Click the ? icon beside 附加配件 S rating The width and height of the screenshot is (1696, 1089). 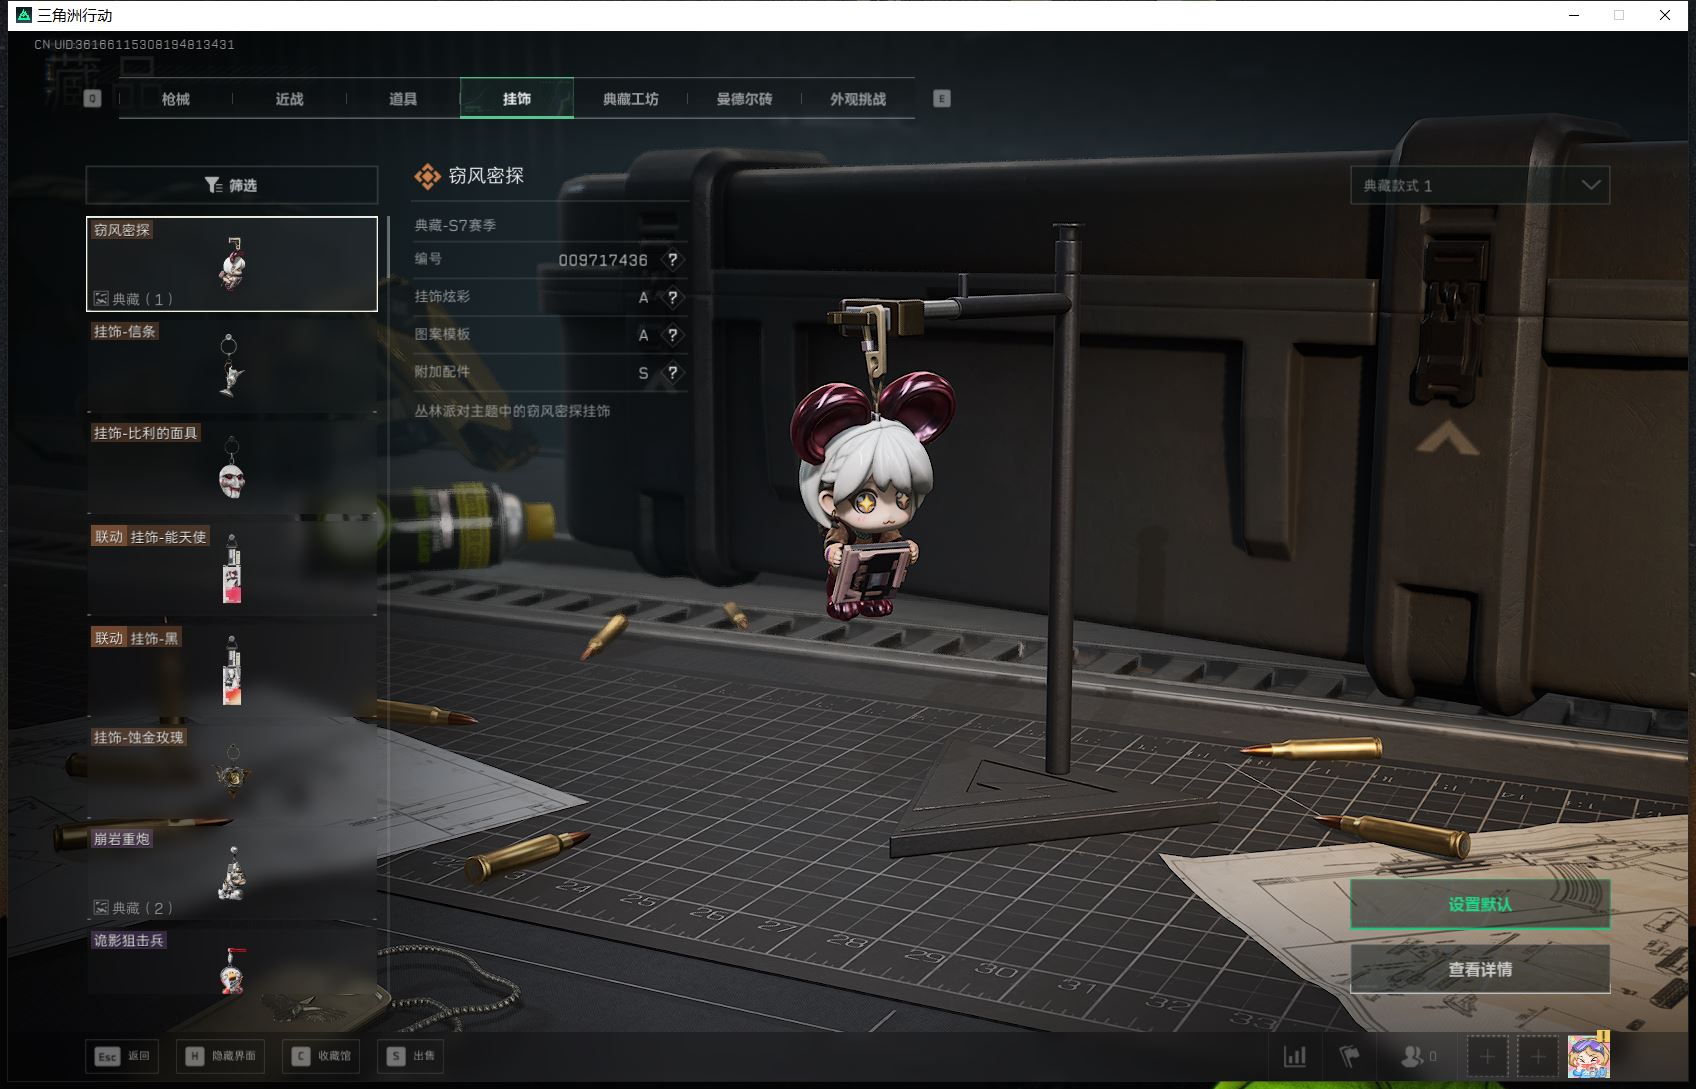tap(674, 373)
